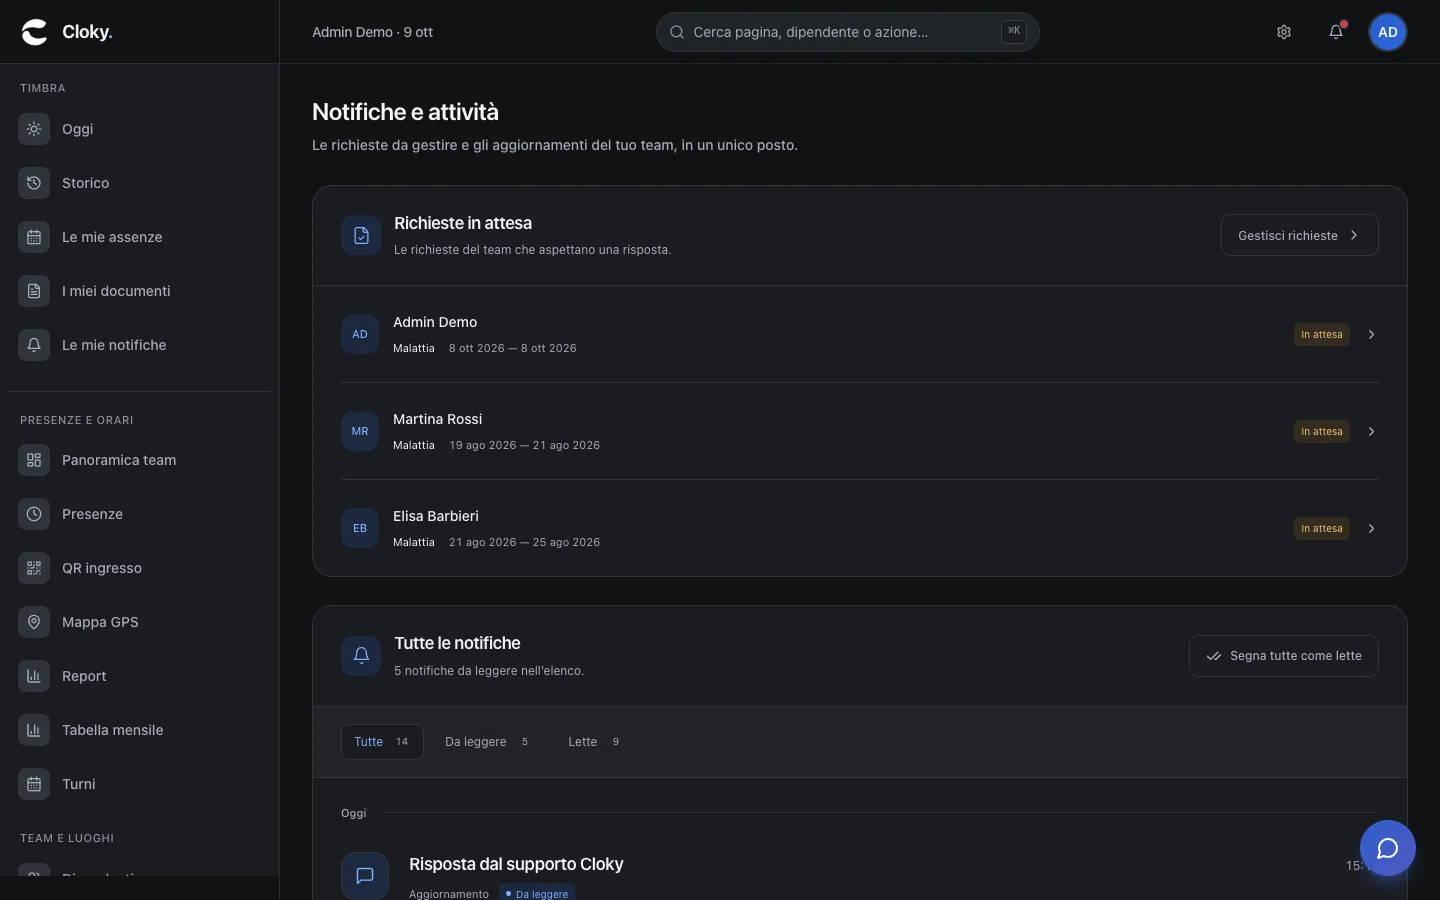Open the support chat bubble button
The width and height of the screenshot is (1440, 900).
1388,848
